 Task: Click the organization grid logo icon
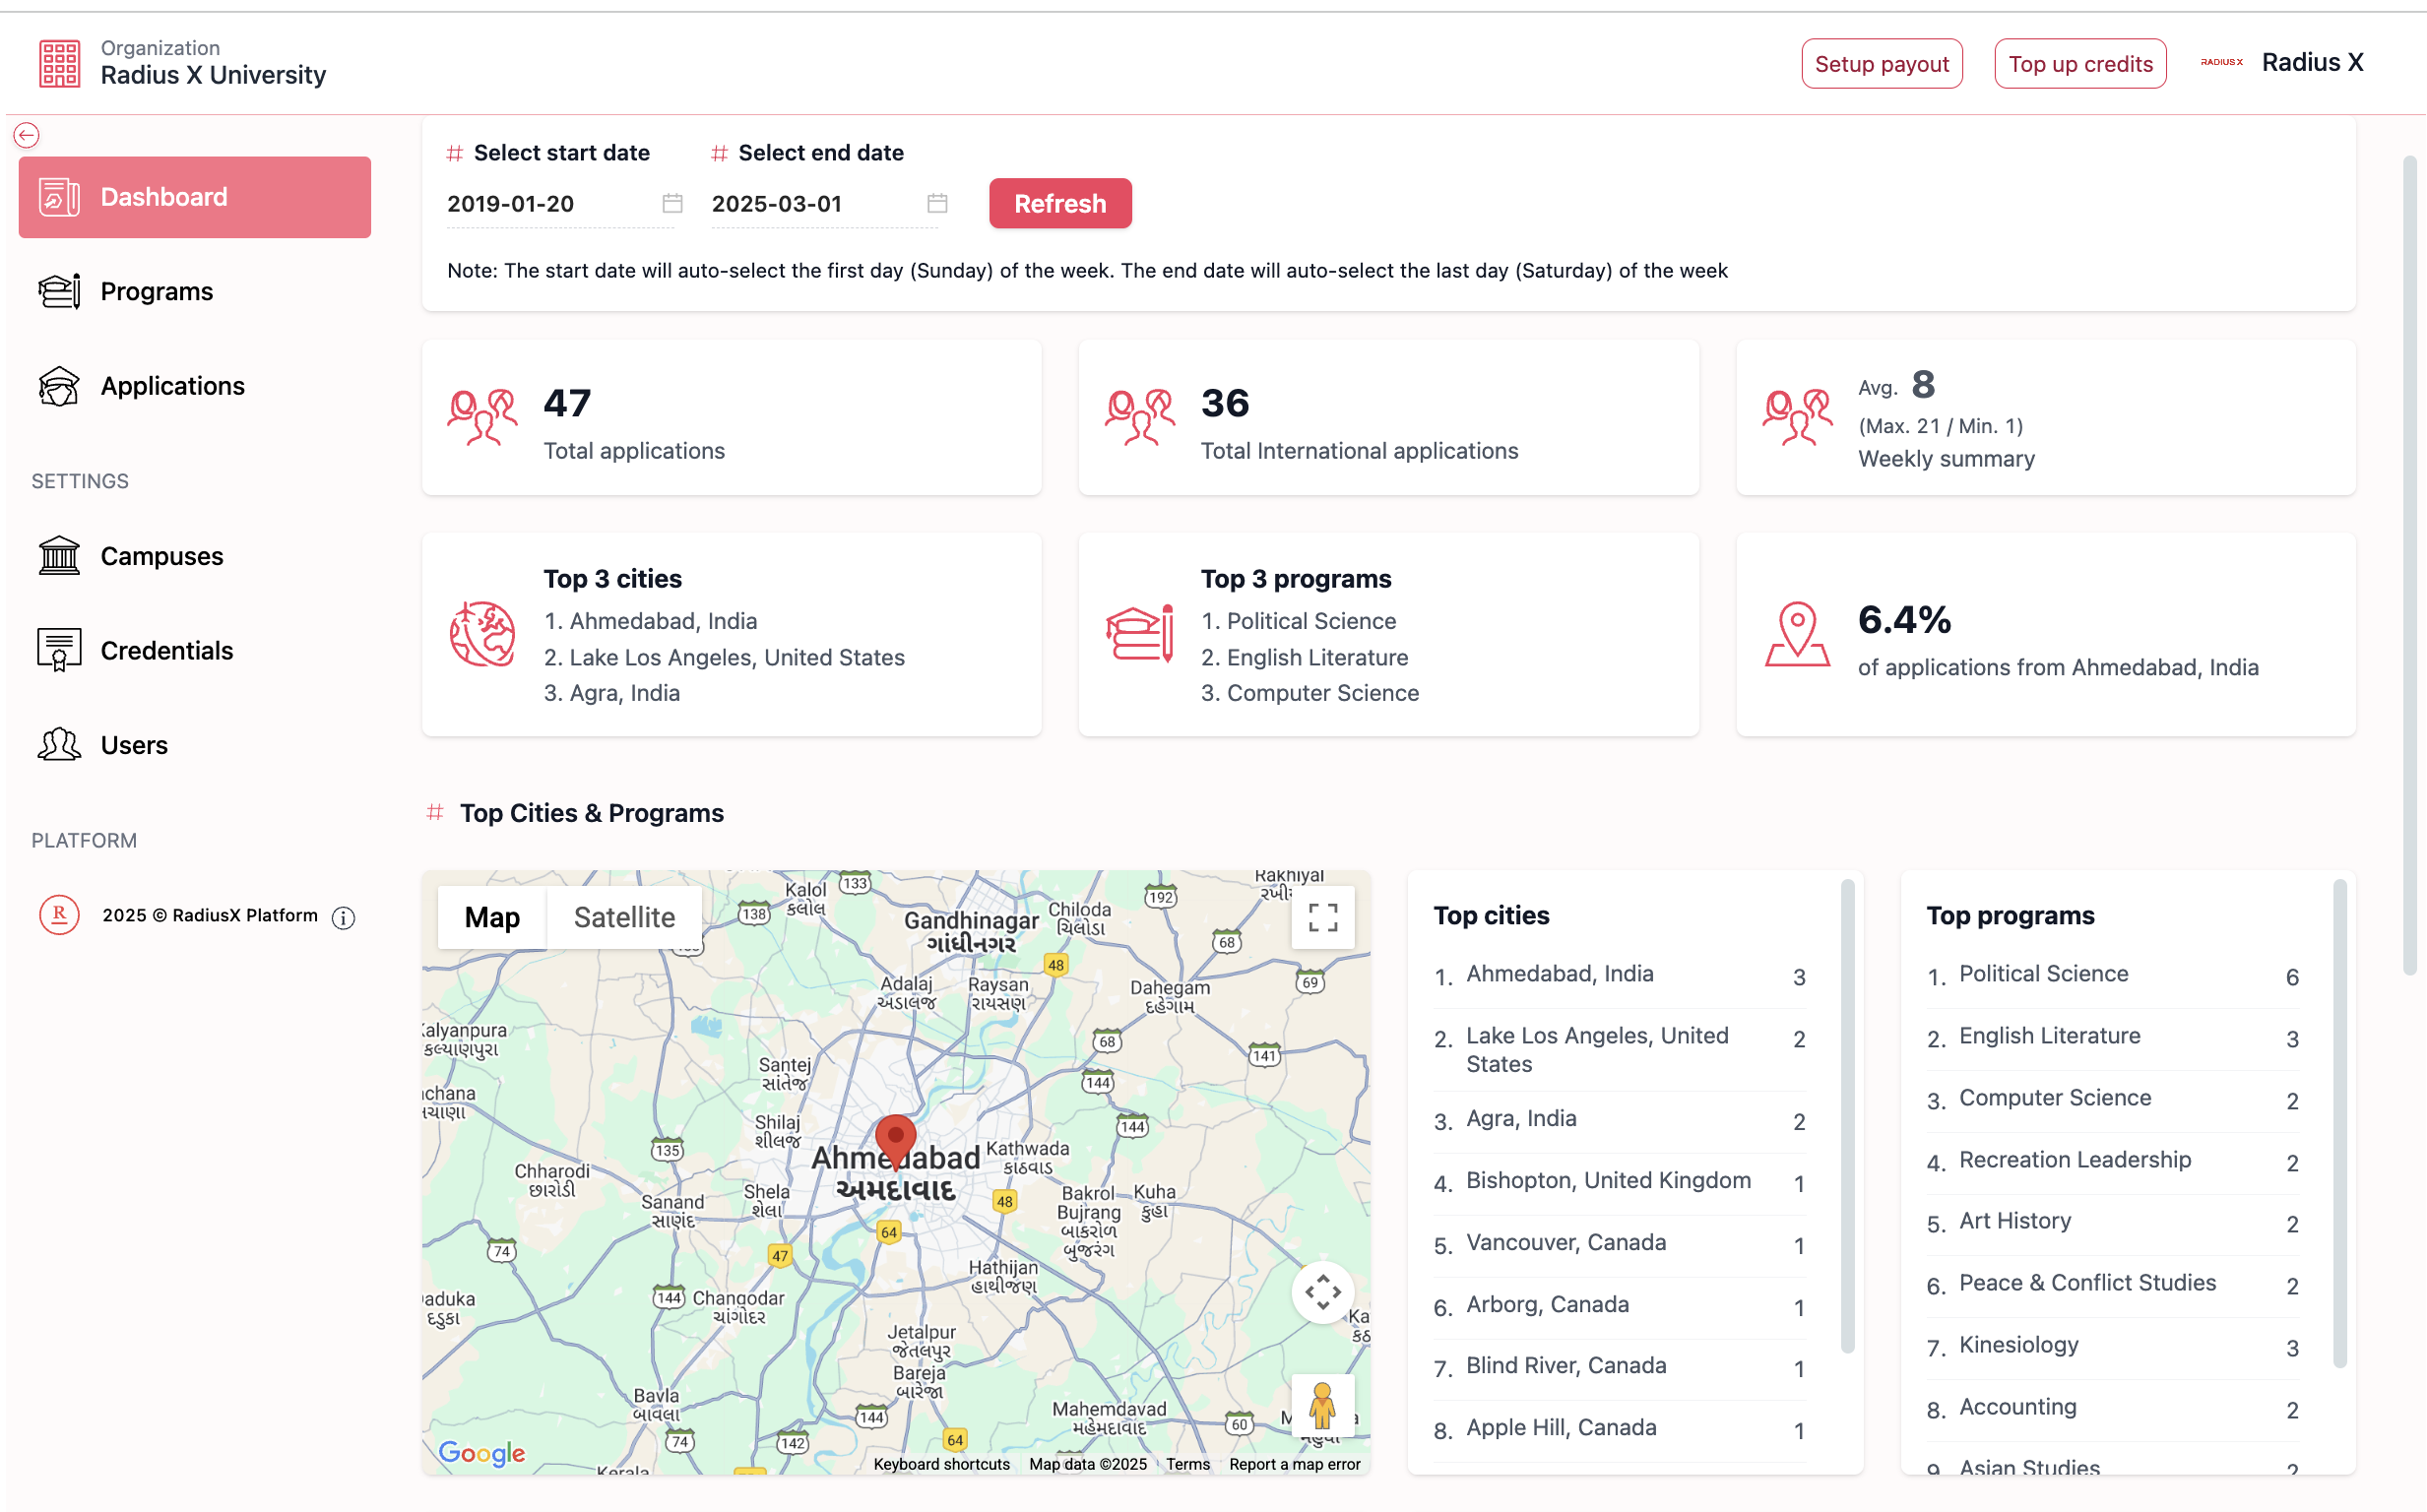pyautogui.click(x=59, y=63)
